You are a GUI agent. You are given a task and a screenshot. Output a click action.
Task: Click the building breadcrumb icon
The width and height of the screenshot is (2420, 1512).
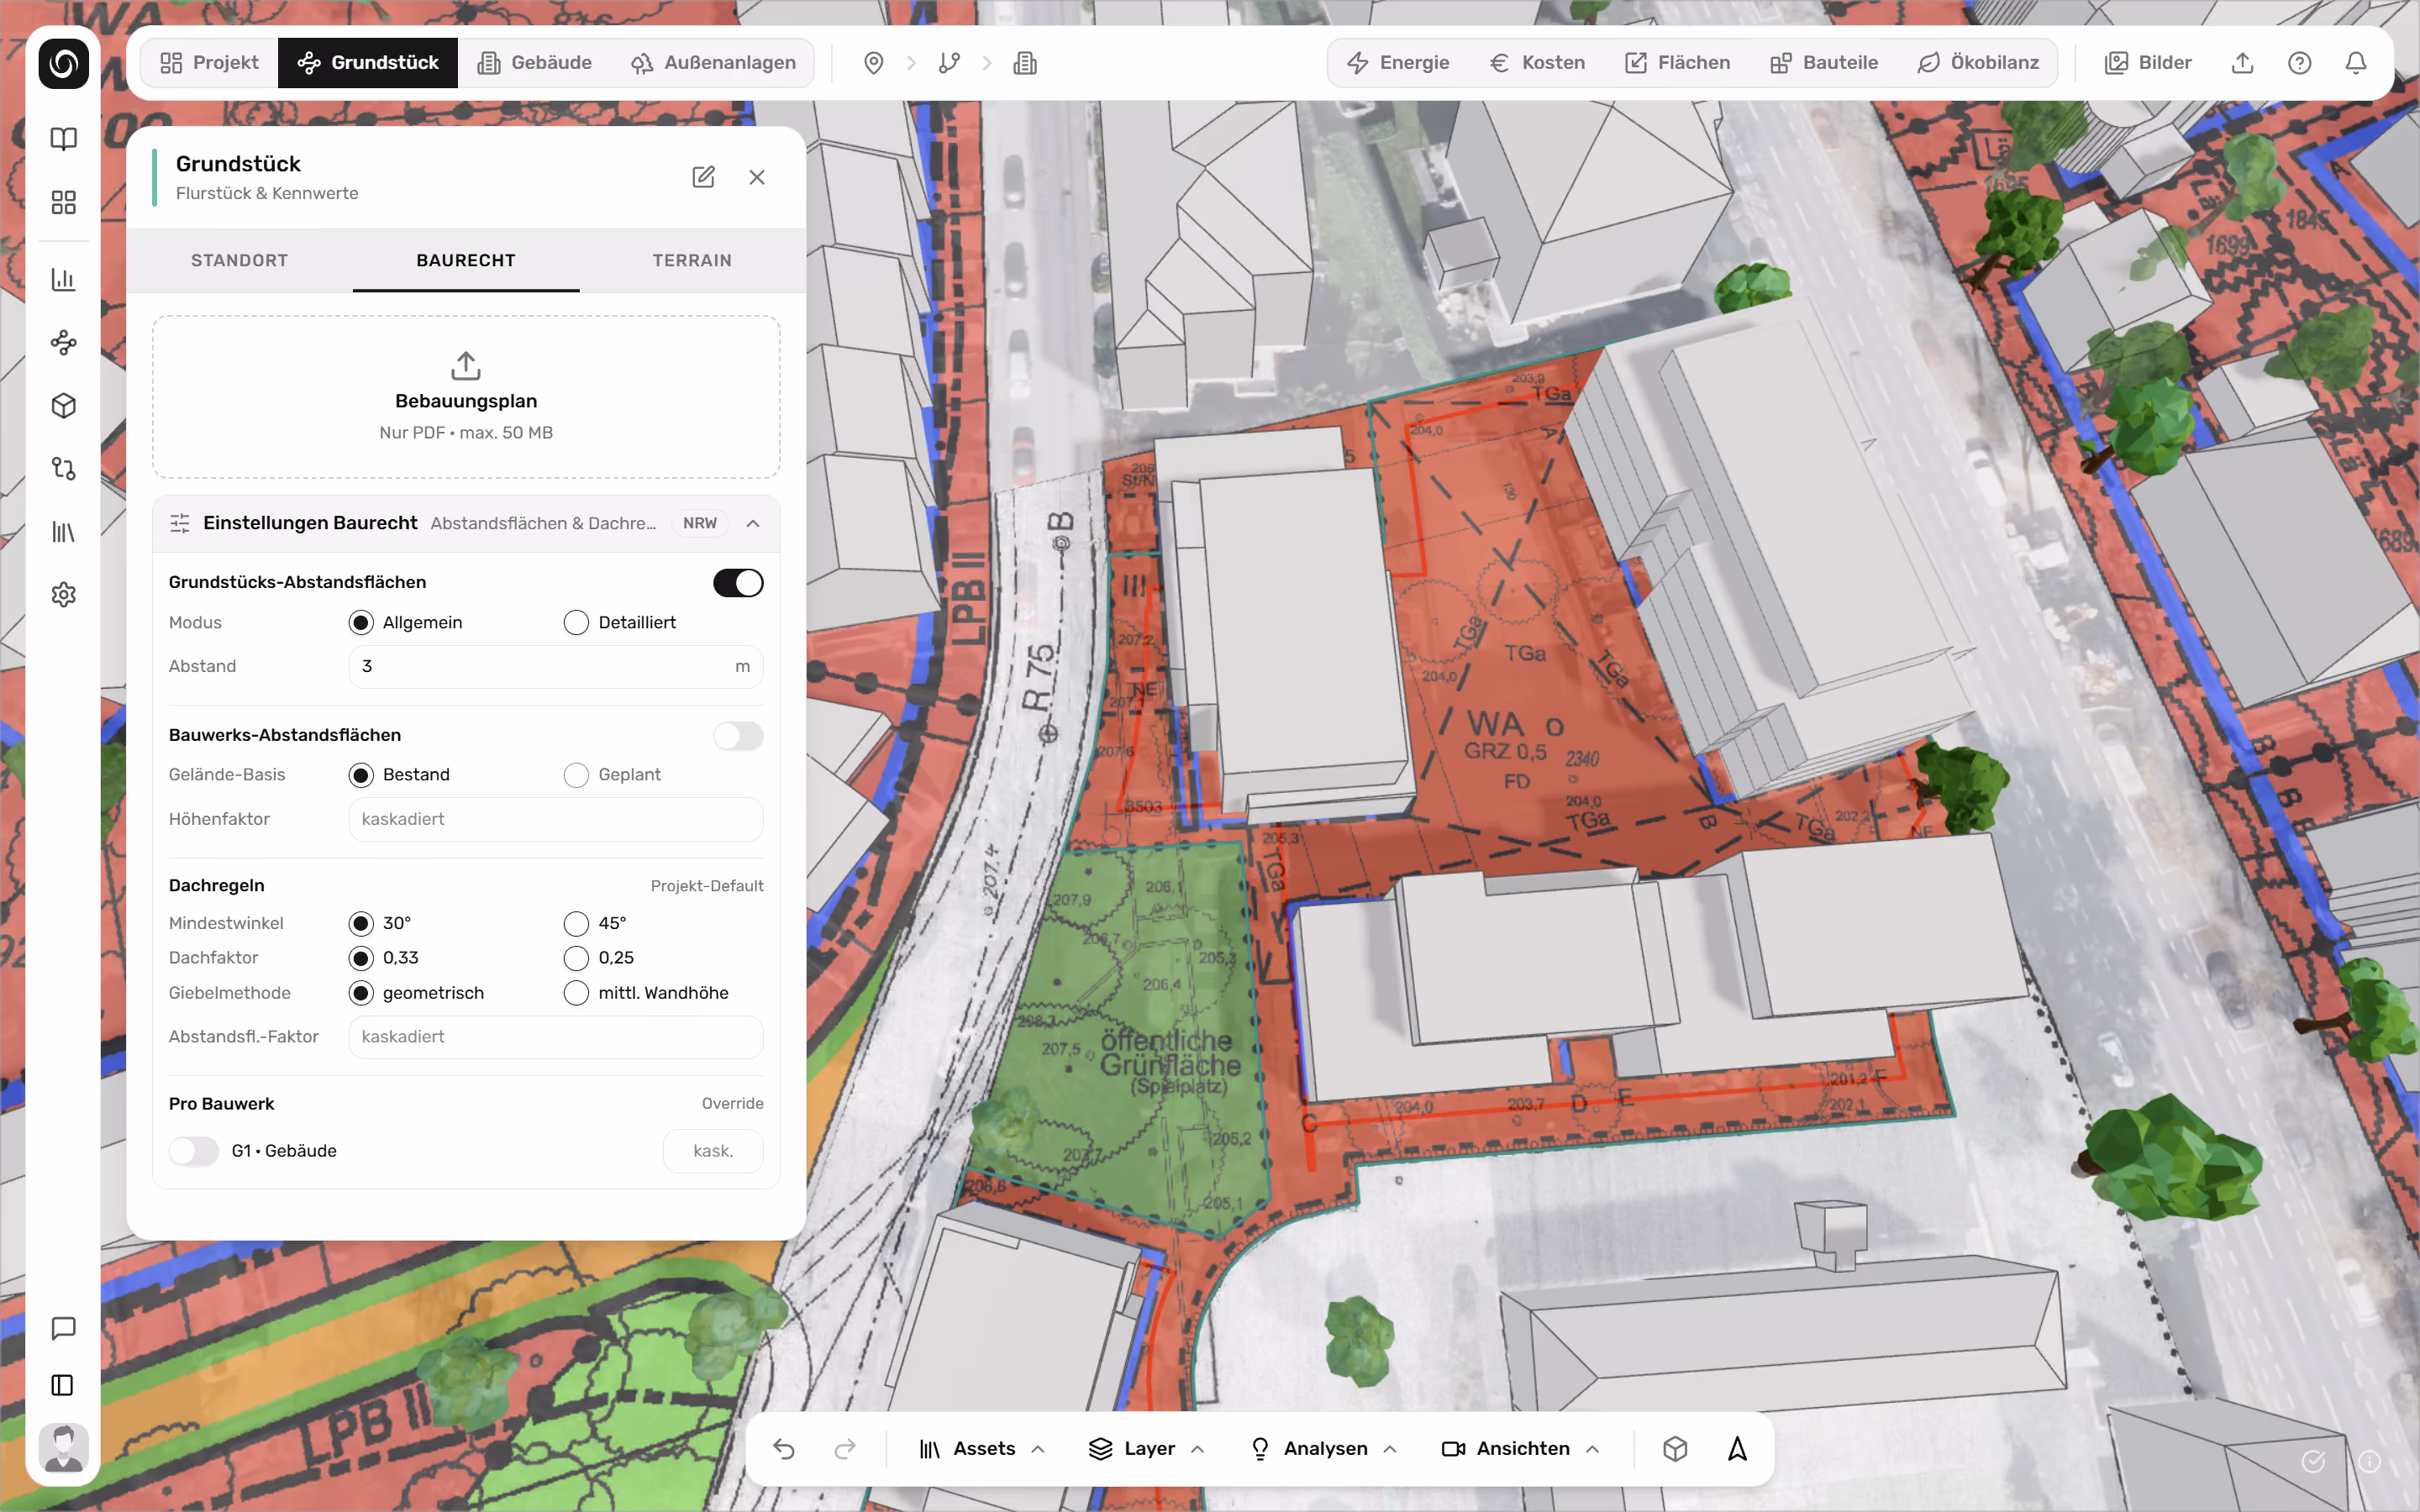tap(1025, 63)
